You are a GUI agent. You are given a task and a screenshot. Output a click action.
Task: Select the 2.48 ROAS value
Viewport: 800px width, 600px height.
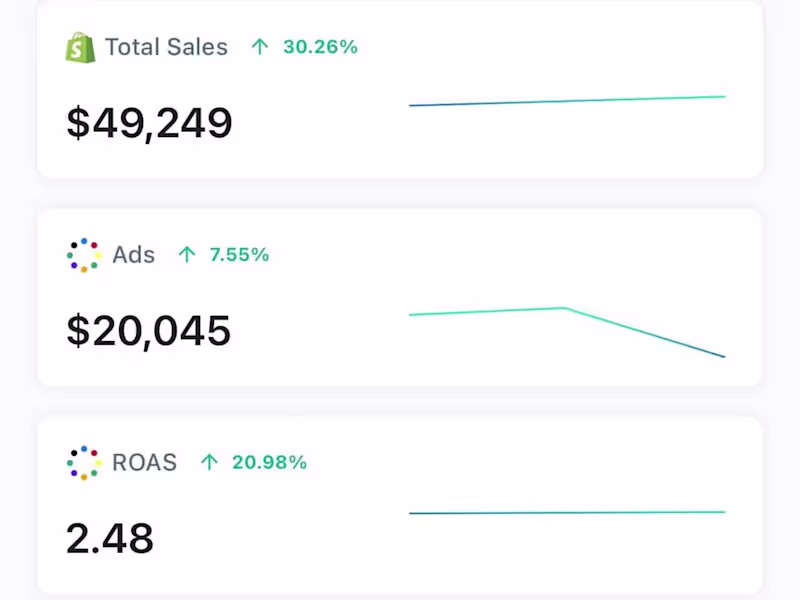[x=110, y=538]
